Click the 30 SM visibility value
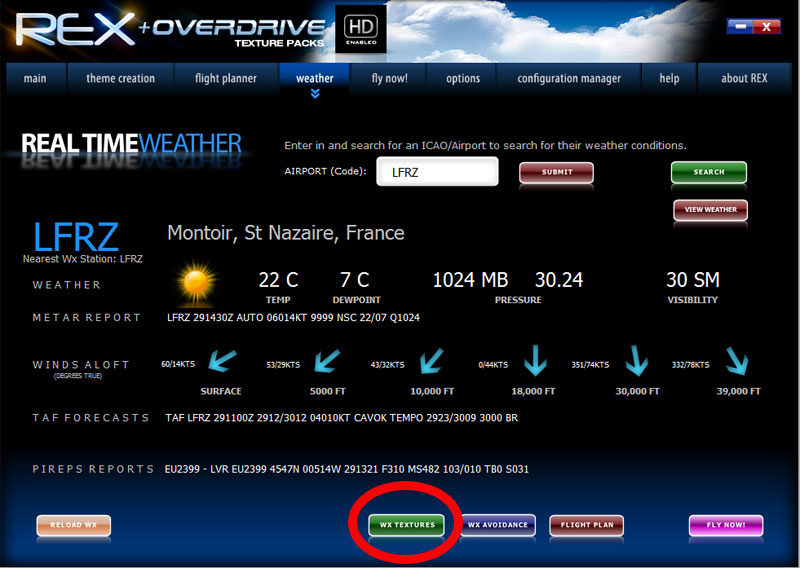The height and width of the screenshot is (568, 800). (692, 280)
